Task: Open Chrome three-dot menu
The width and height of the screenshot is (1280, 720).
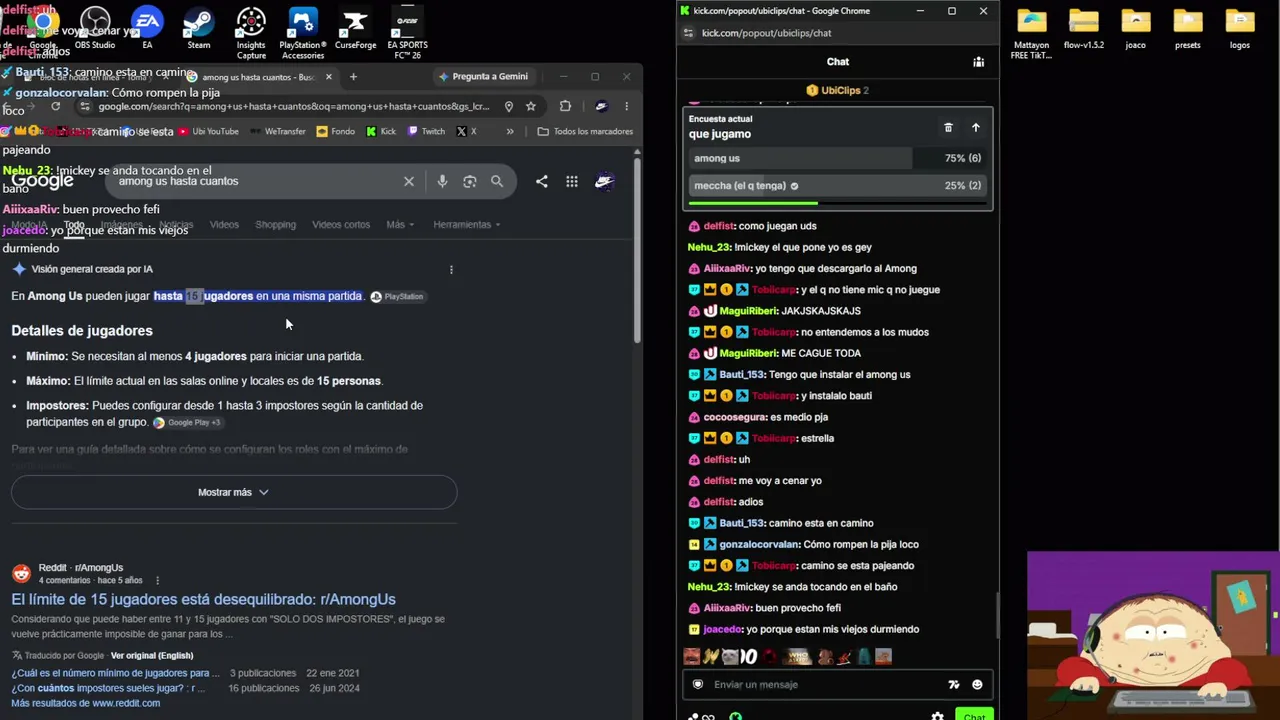Action: [626, 106]
